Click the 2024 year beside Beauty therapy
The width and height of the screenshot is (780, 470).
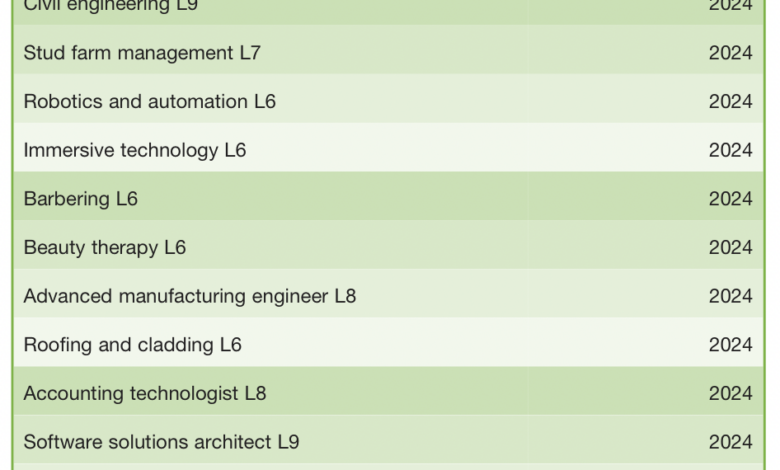(730, 247)
